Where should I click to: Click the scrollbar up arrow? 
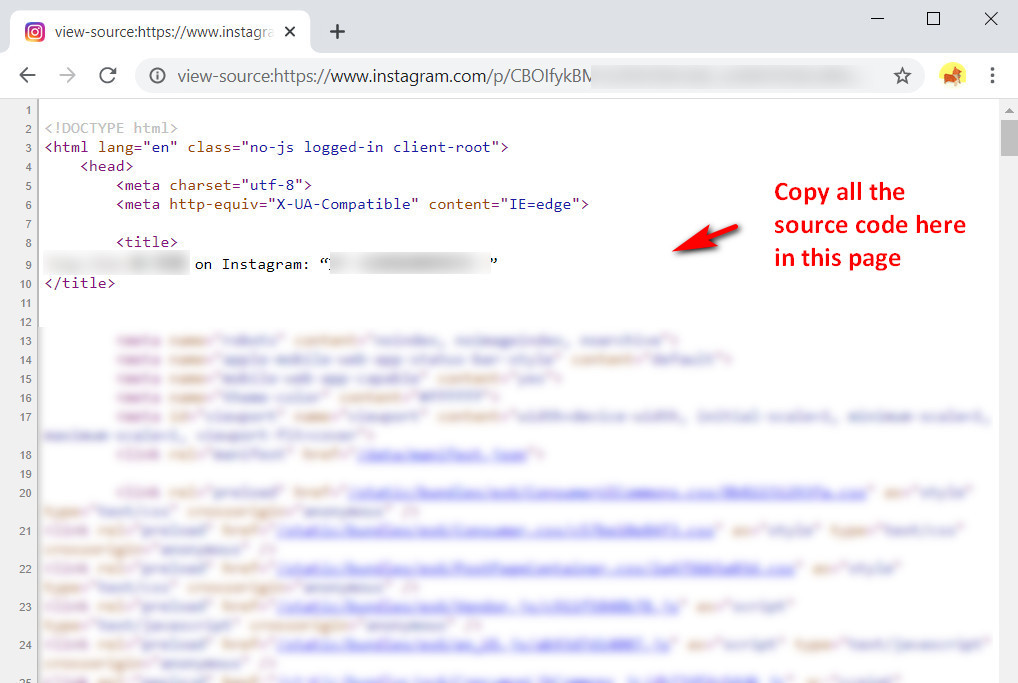pyautogui.click(x=1009, y=110)
